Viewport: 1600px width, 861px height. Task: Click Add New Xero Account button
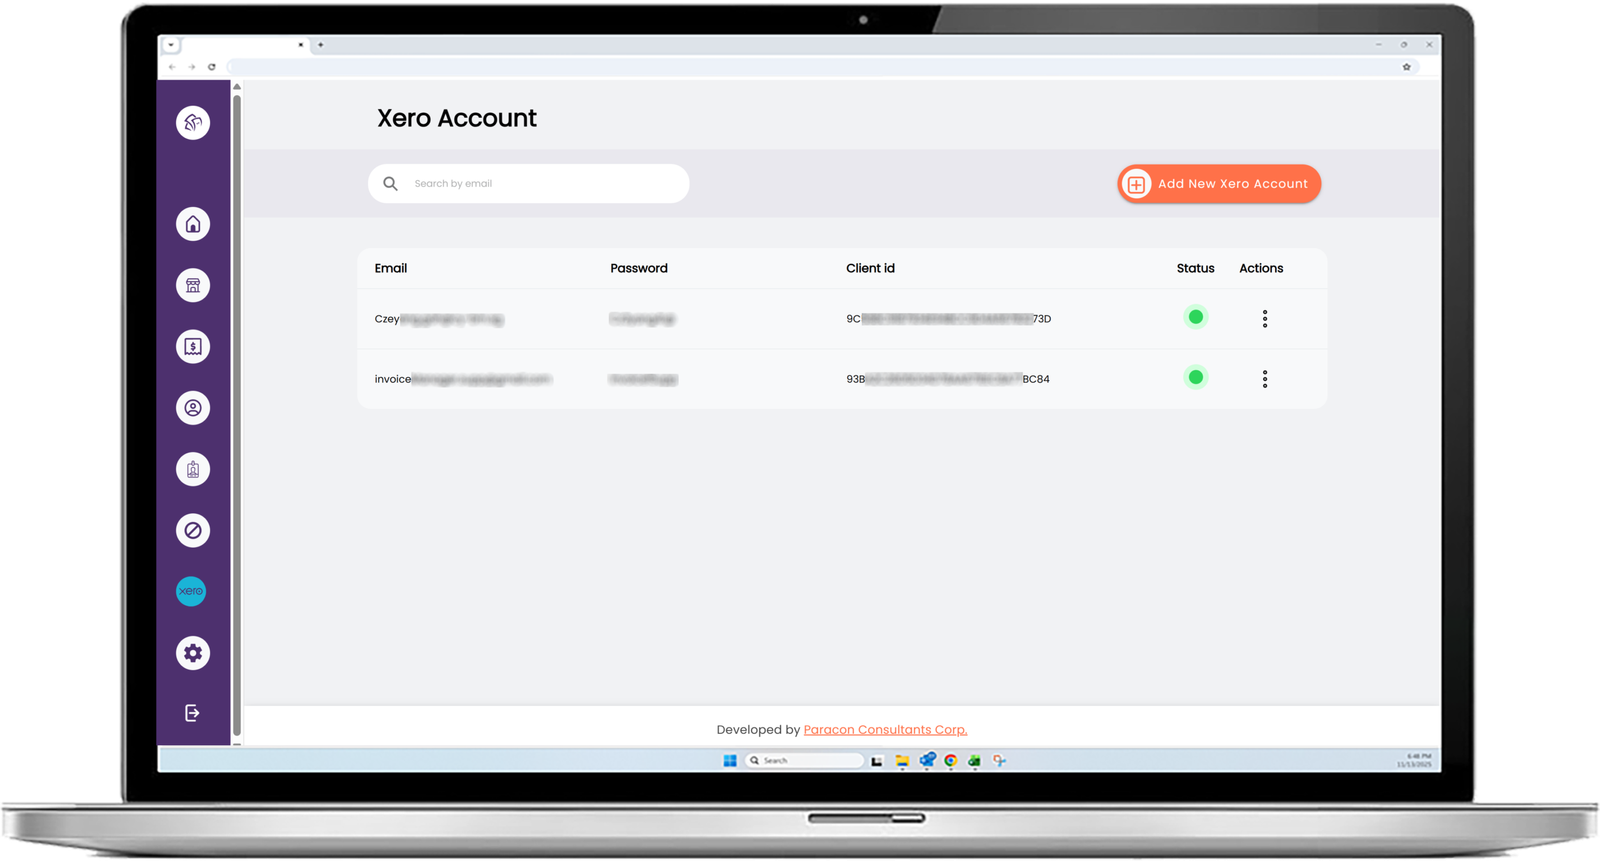coord(1219,184)
